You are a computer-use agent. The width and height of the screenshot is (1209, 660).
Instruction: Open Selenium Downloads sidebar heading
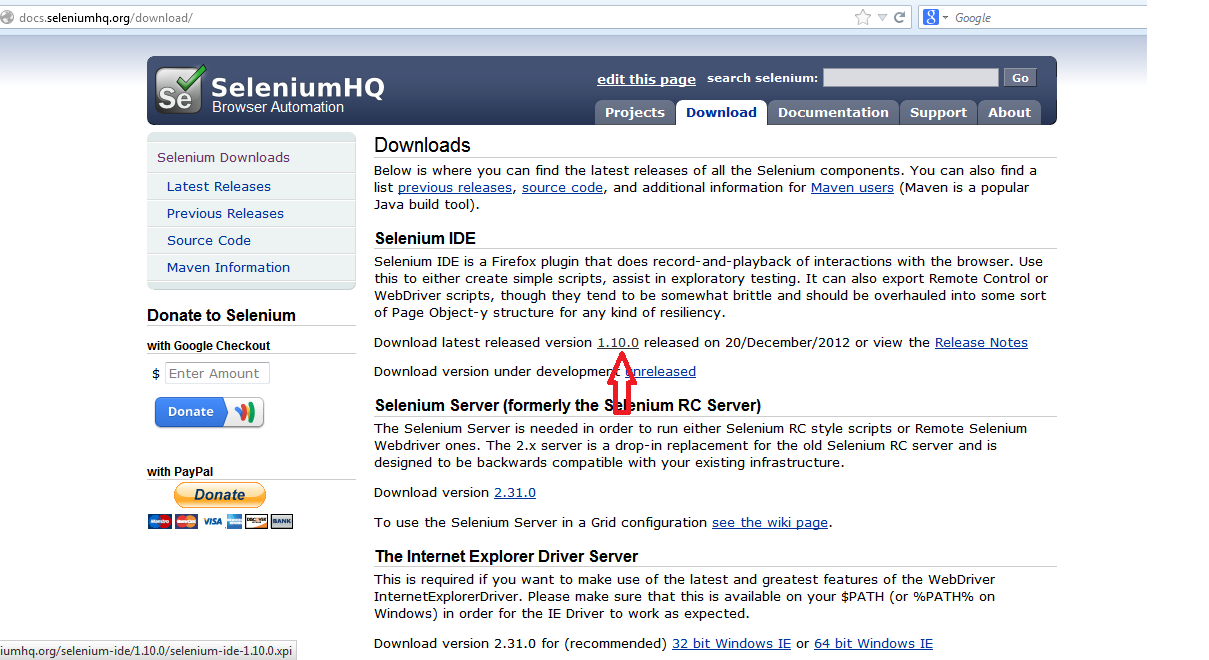[223, 157]
